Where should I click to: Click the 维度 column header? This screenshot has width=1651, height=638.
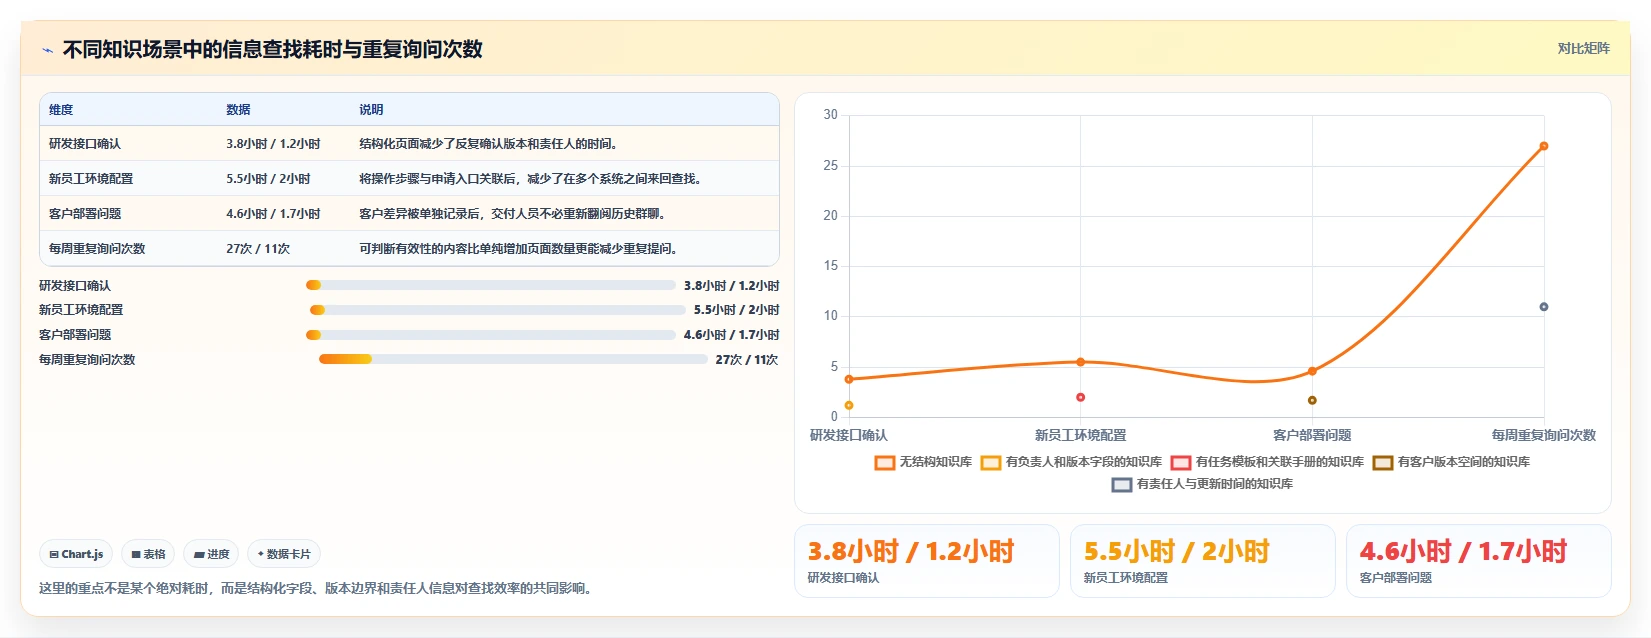61,110
